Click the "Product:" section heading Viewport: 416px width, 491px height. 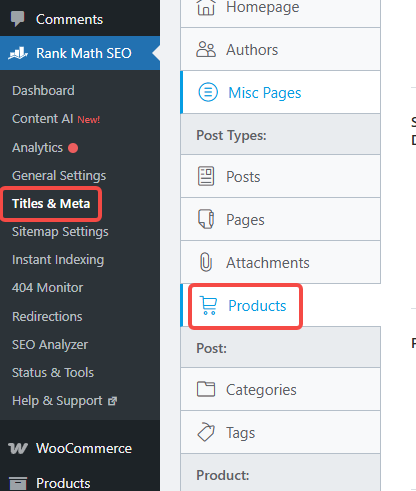[223, 475]
